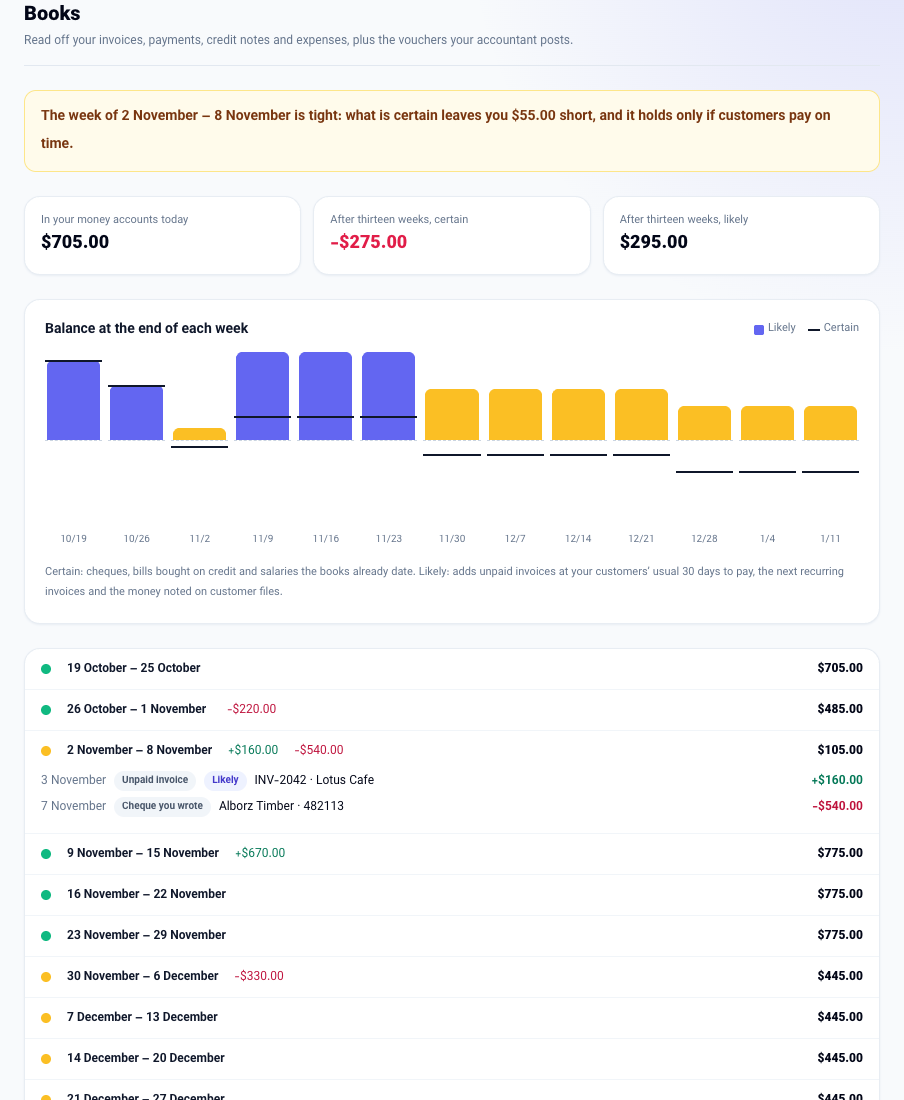Viewport: 904px width, 1100px height.
Task: Click the Certain legend line marker
Action: pyautogui.click(x=814, y=329)
